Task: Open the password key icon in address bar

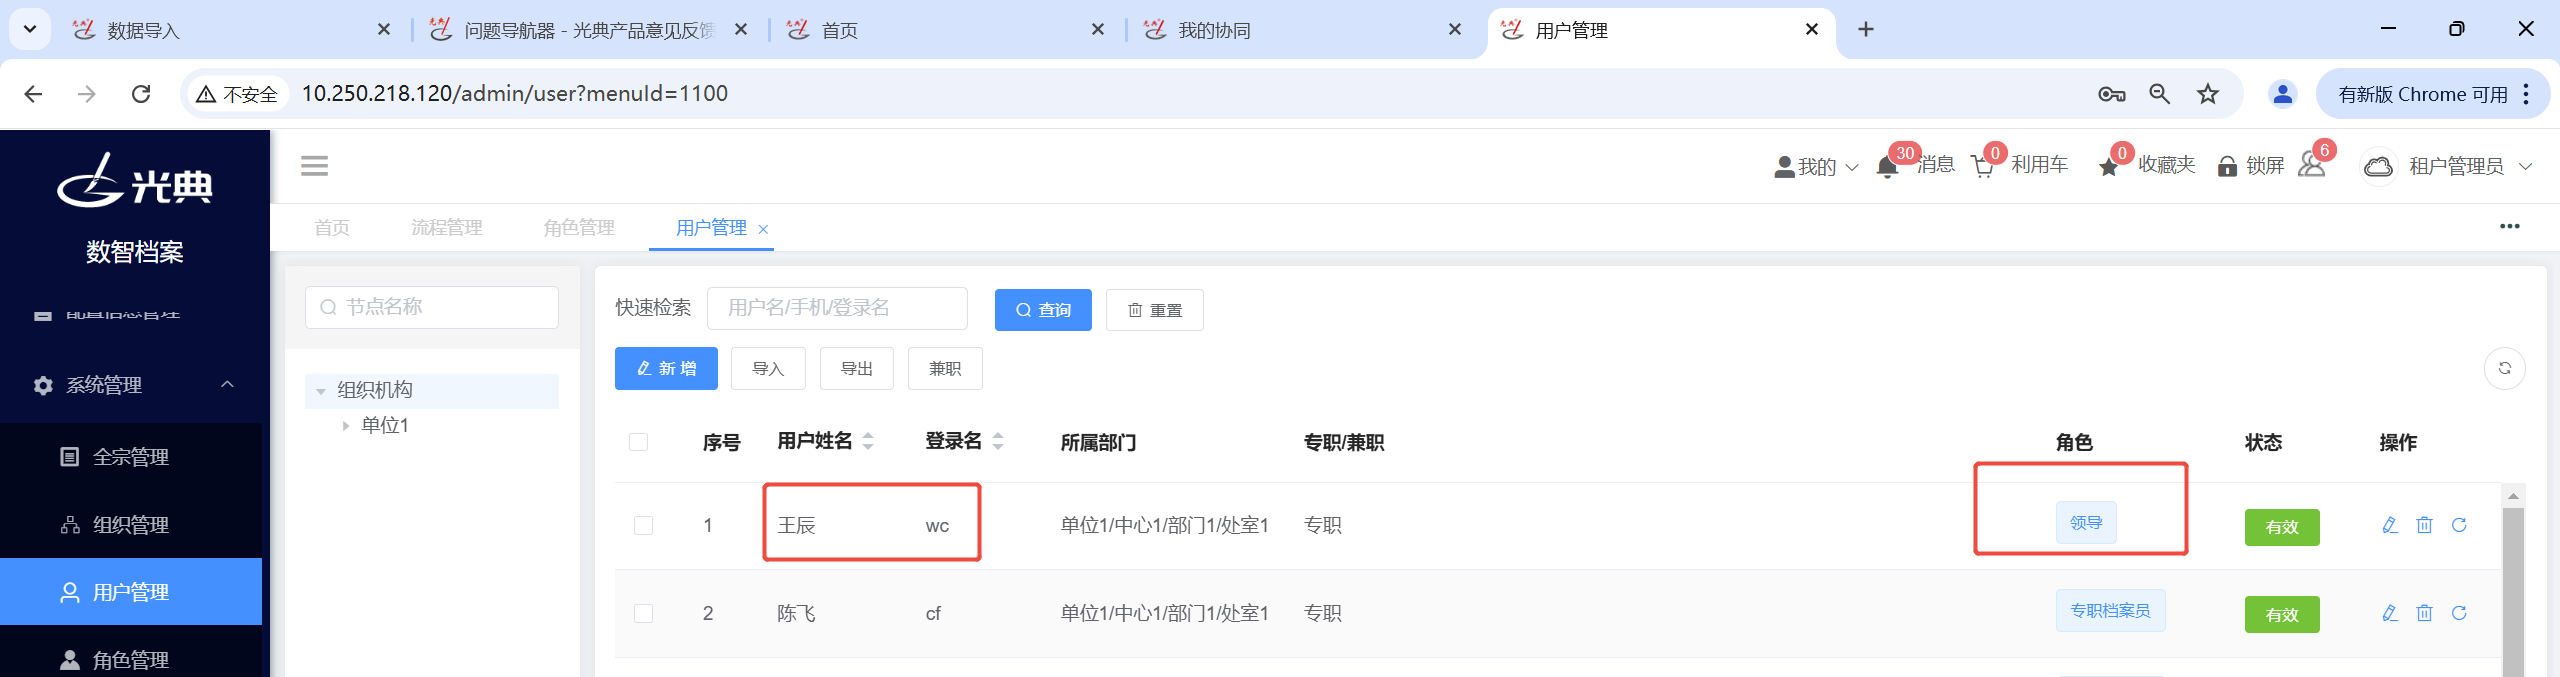Action: coord(2111,94)
